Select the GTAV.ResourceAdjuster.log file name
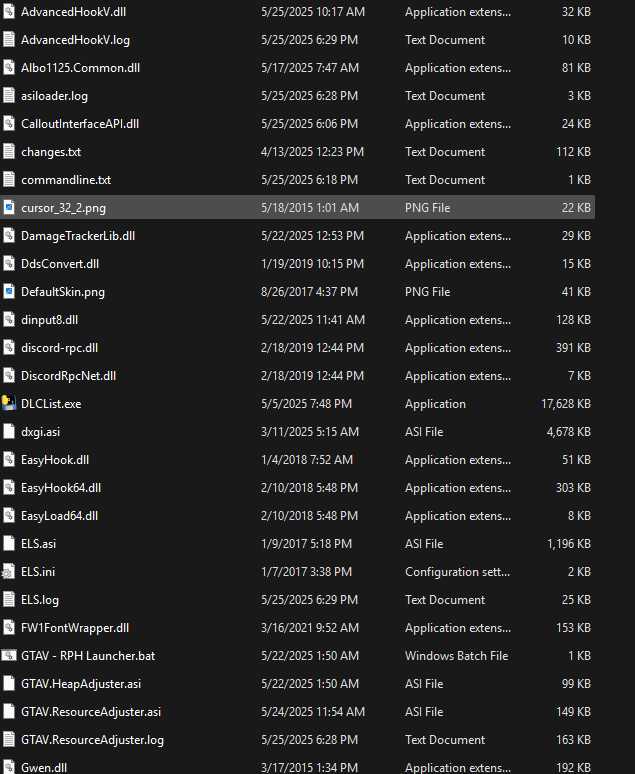This screenshot has height=774, width=635. pos(92,740)
